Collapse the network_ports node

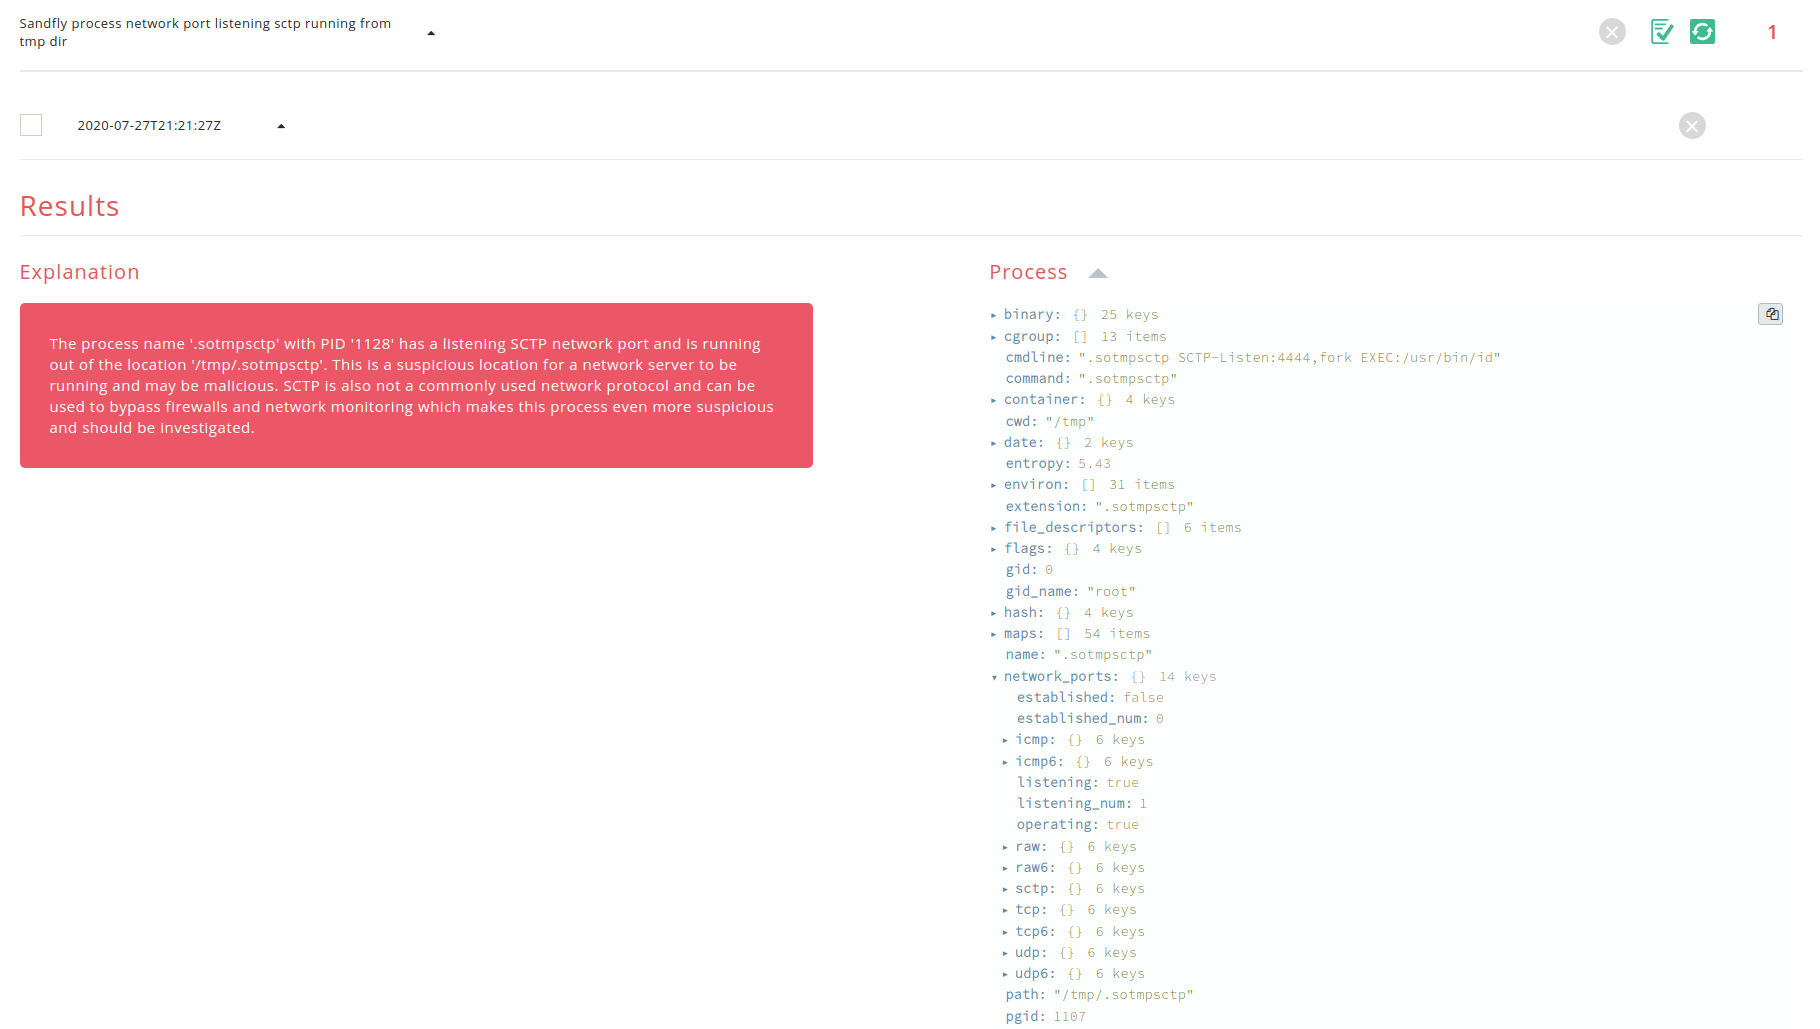tap(994, 677)
